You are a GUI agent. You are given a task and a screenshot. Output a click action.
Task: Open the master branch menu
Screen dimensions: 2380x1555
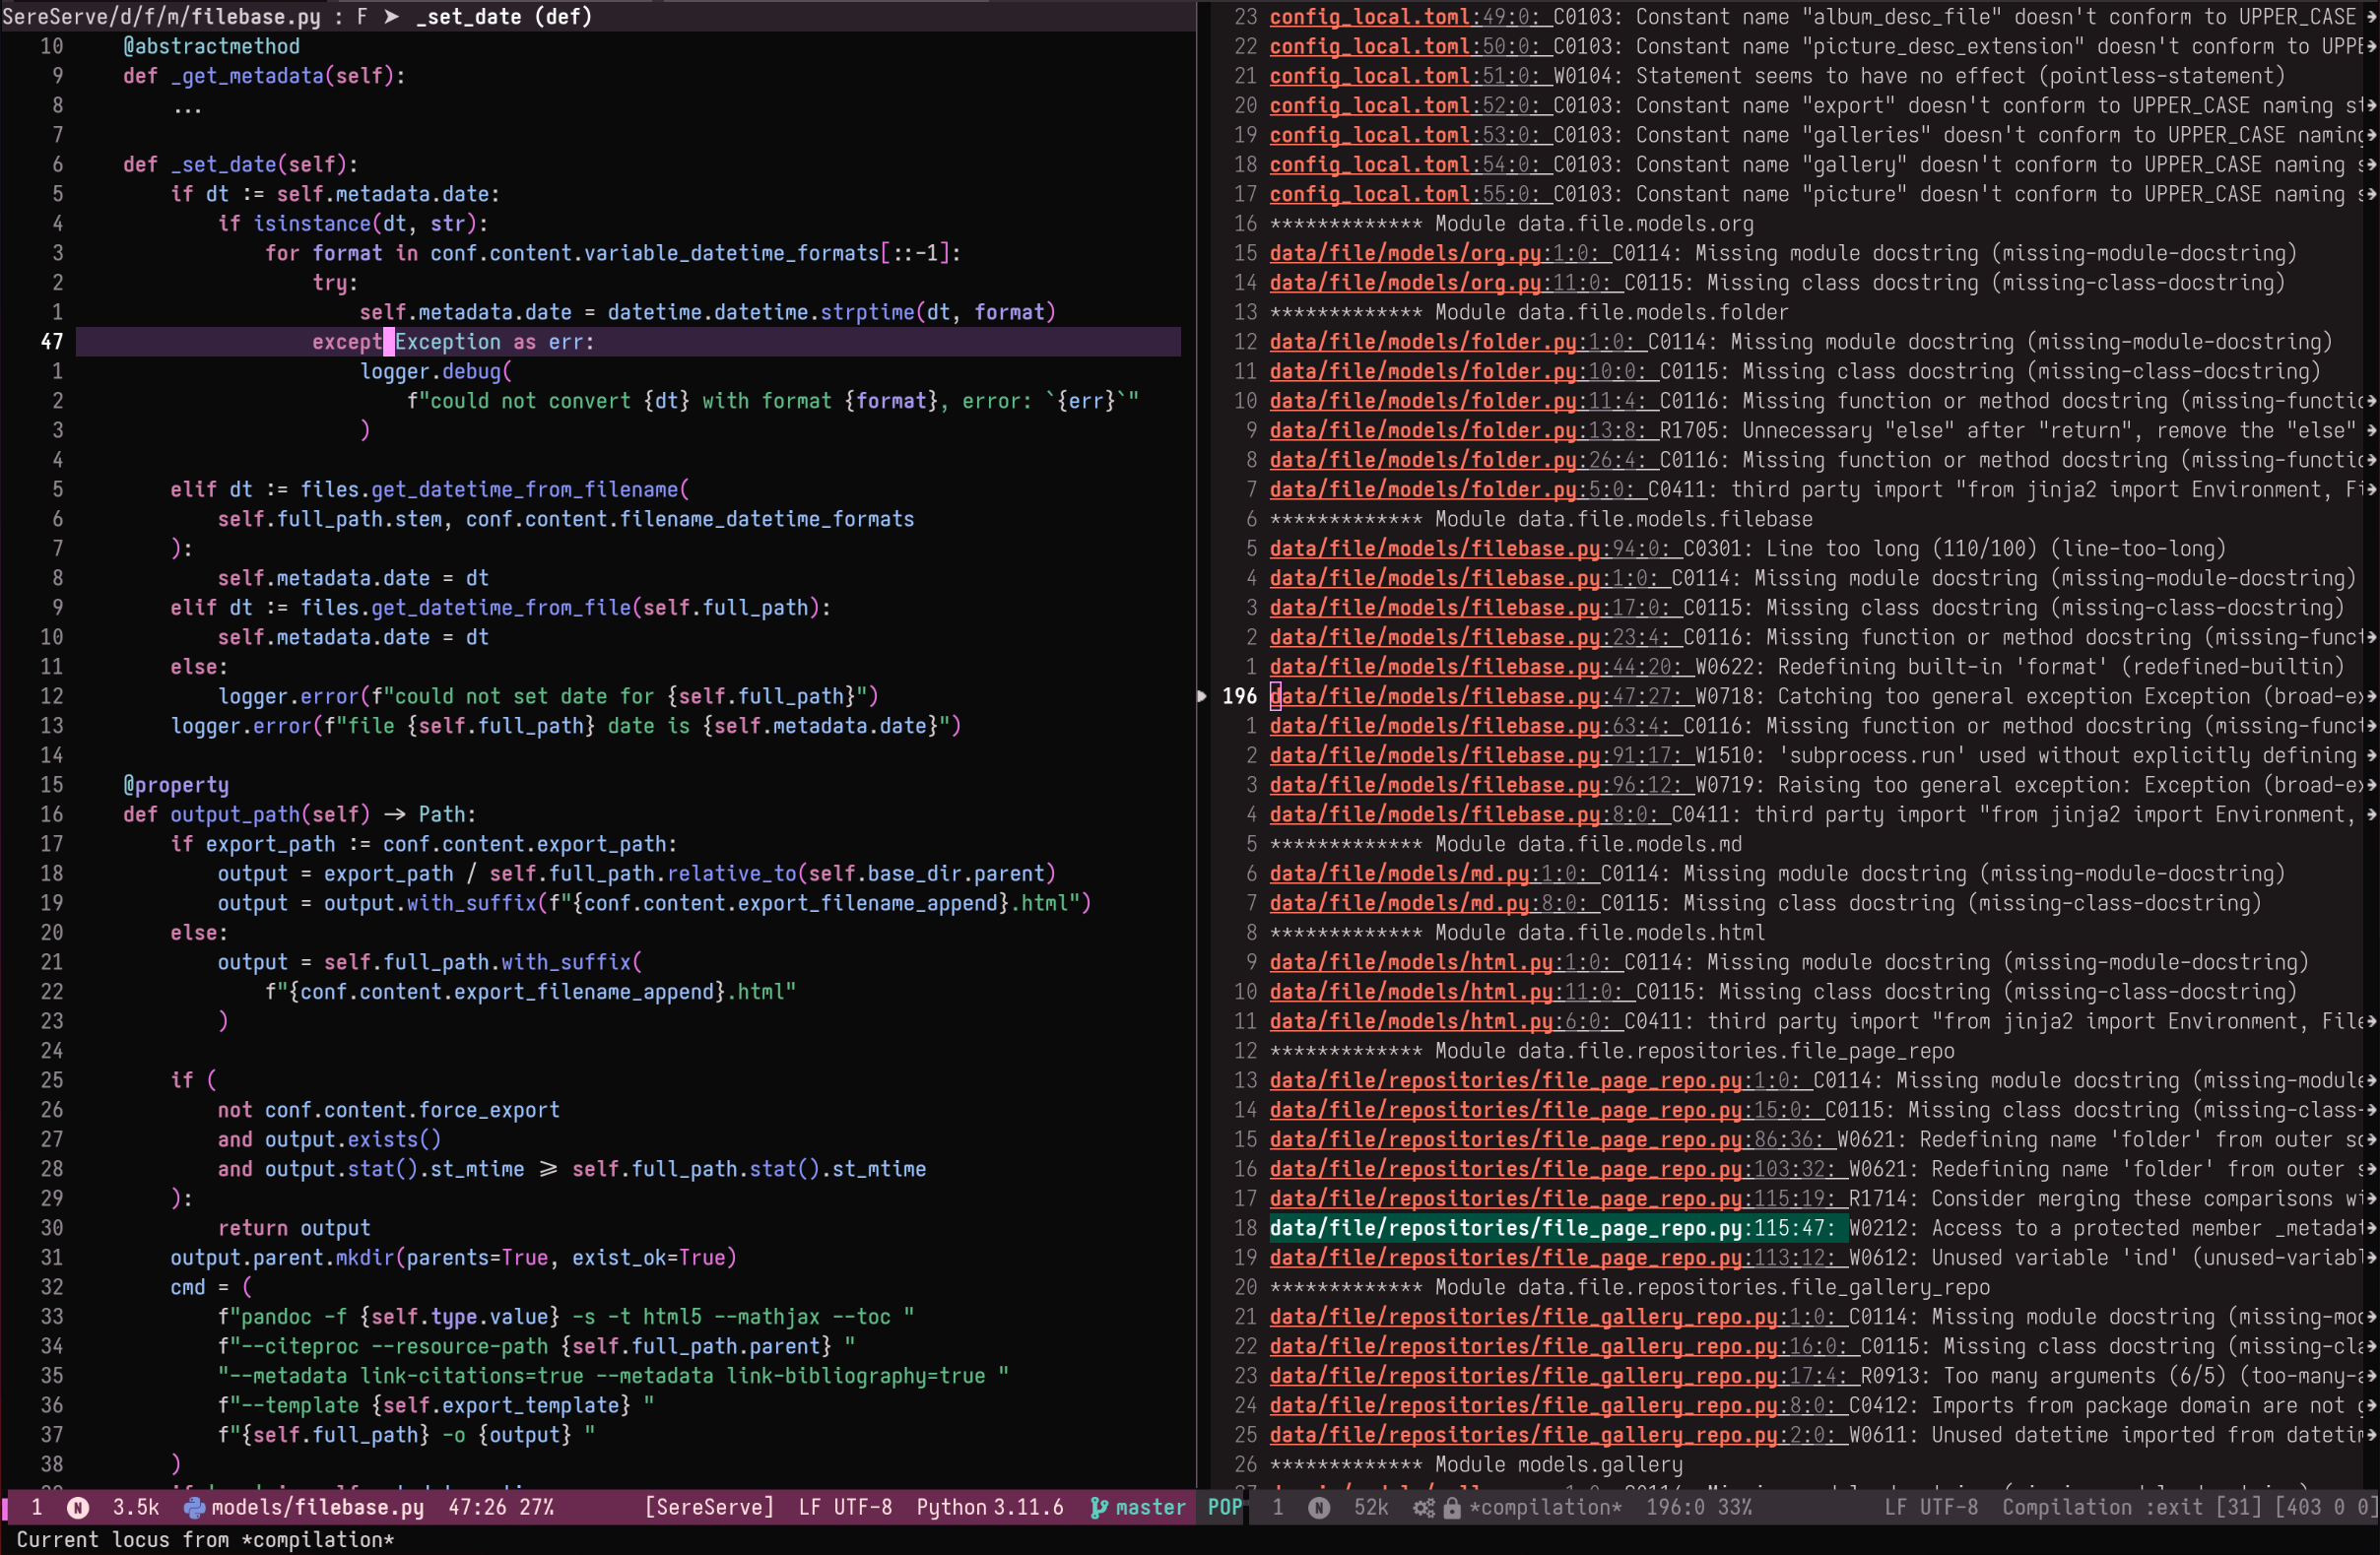tap(1150, 1507)
